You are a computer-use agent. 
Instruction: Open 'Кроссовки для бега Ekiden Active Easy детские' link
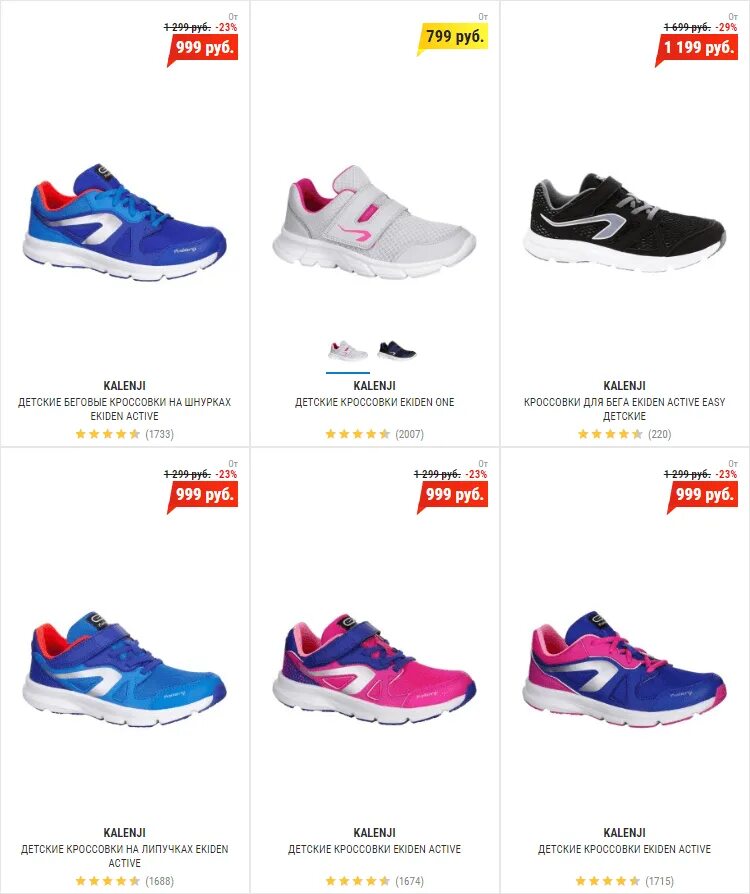(624, 409)
